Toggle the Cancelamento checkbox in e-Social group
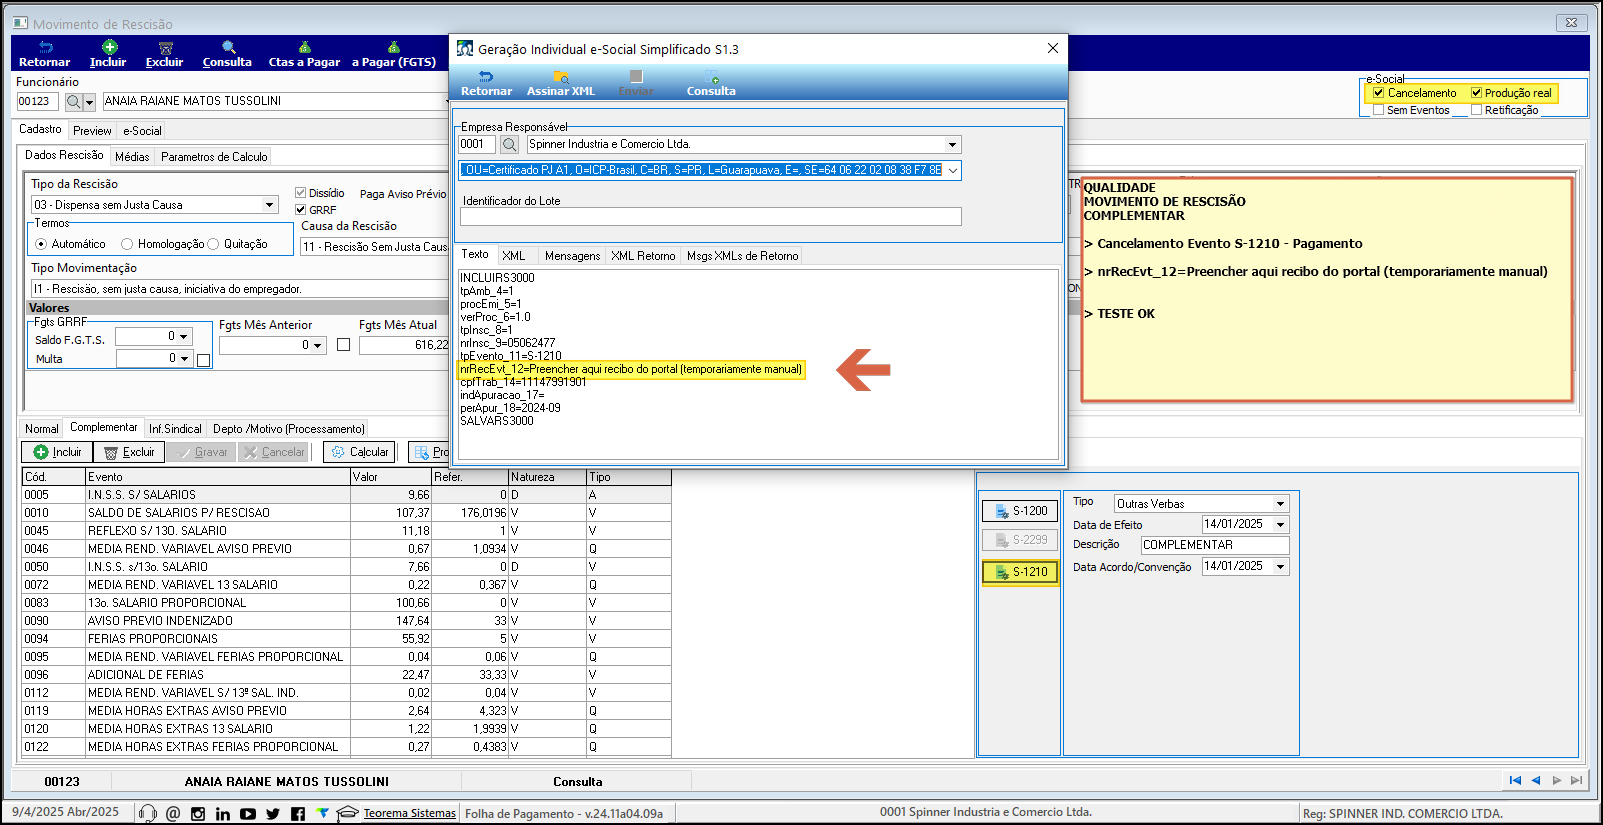 [x=1378, y=93]
